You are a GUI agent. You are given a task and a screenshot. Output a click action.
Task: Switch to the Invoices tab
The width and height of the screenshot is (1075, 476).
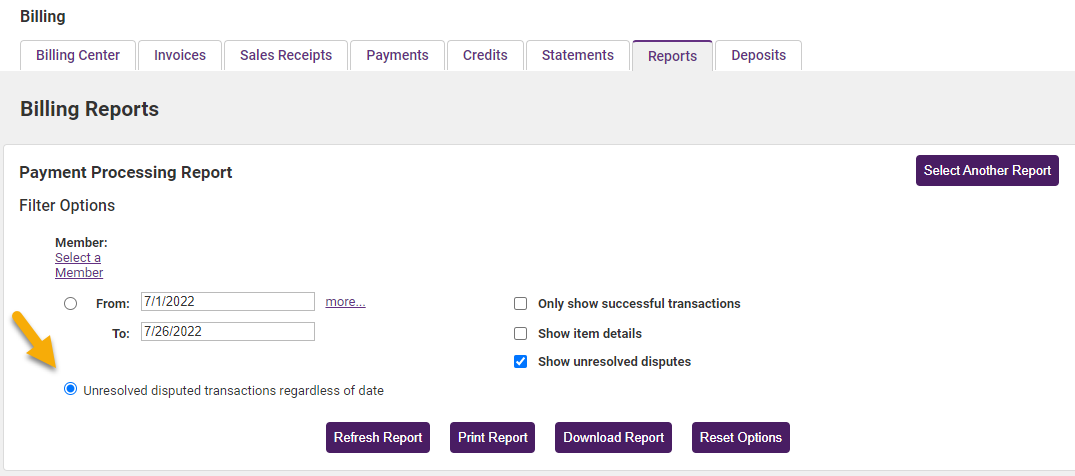tap(180, 56)
